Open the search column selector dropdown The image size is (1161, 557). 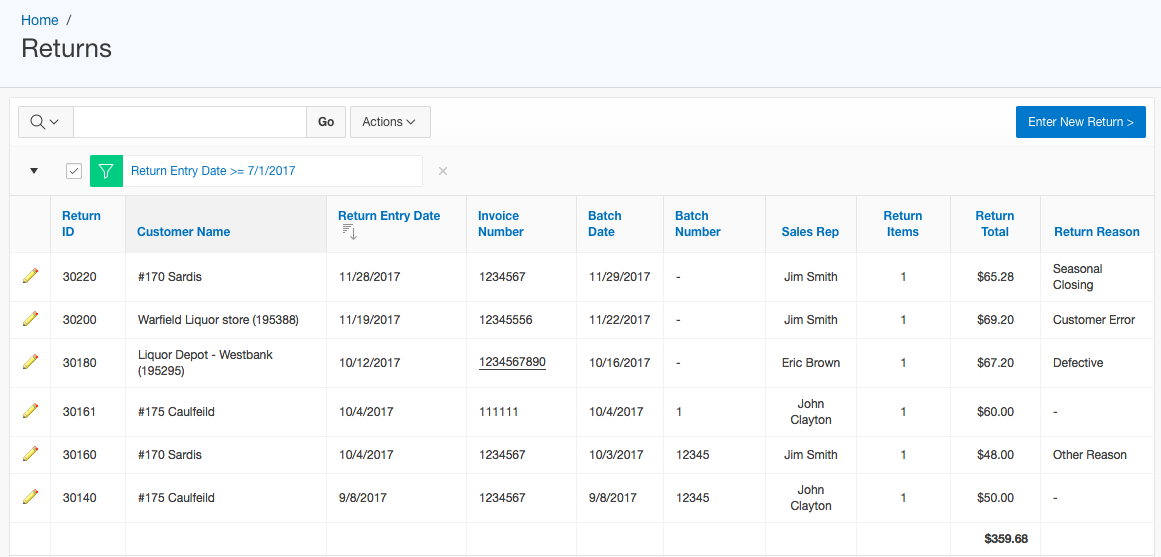coord(45,122)
